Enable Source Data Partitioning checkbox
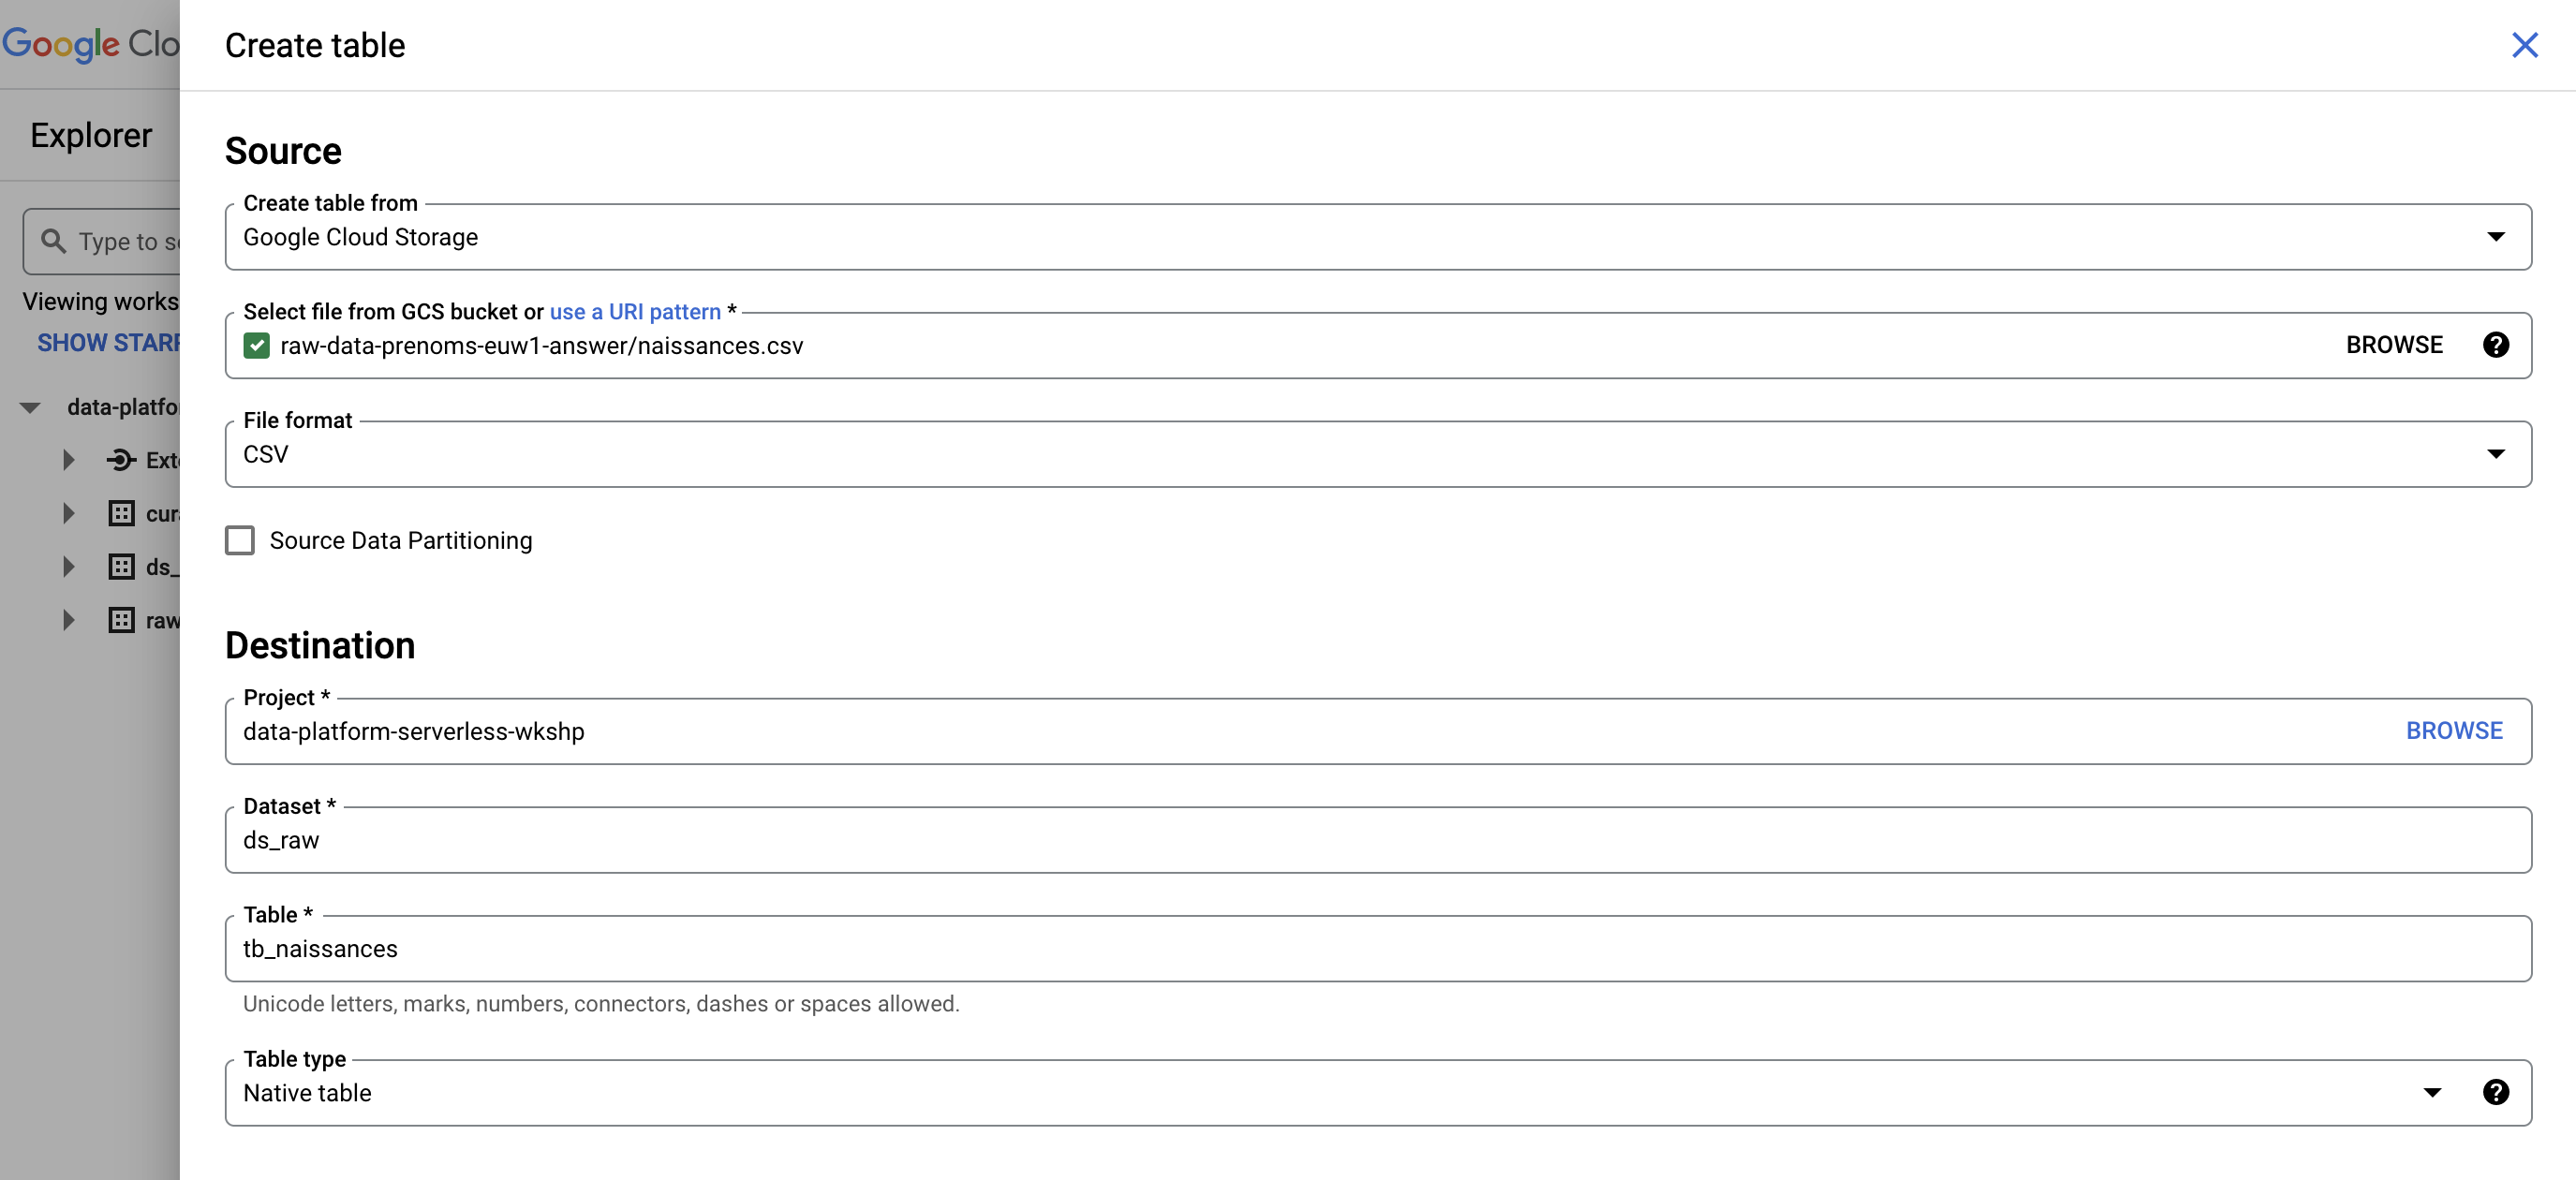2576x1180 pixels. pyautogui.click(x=240, y=540)
